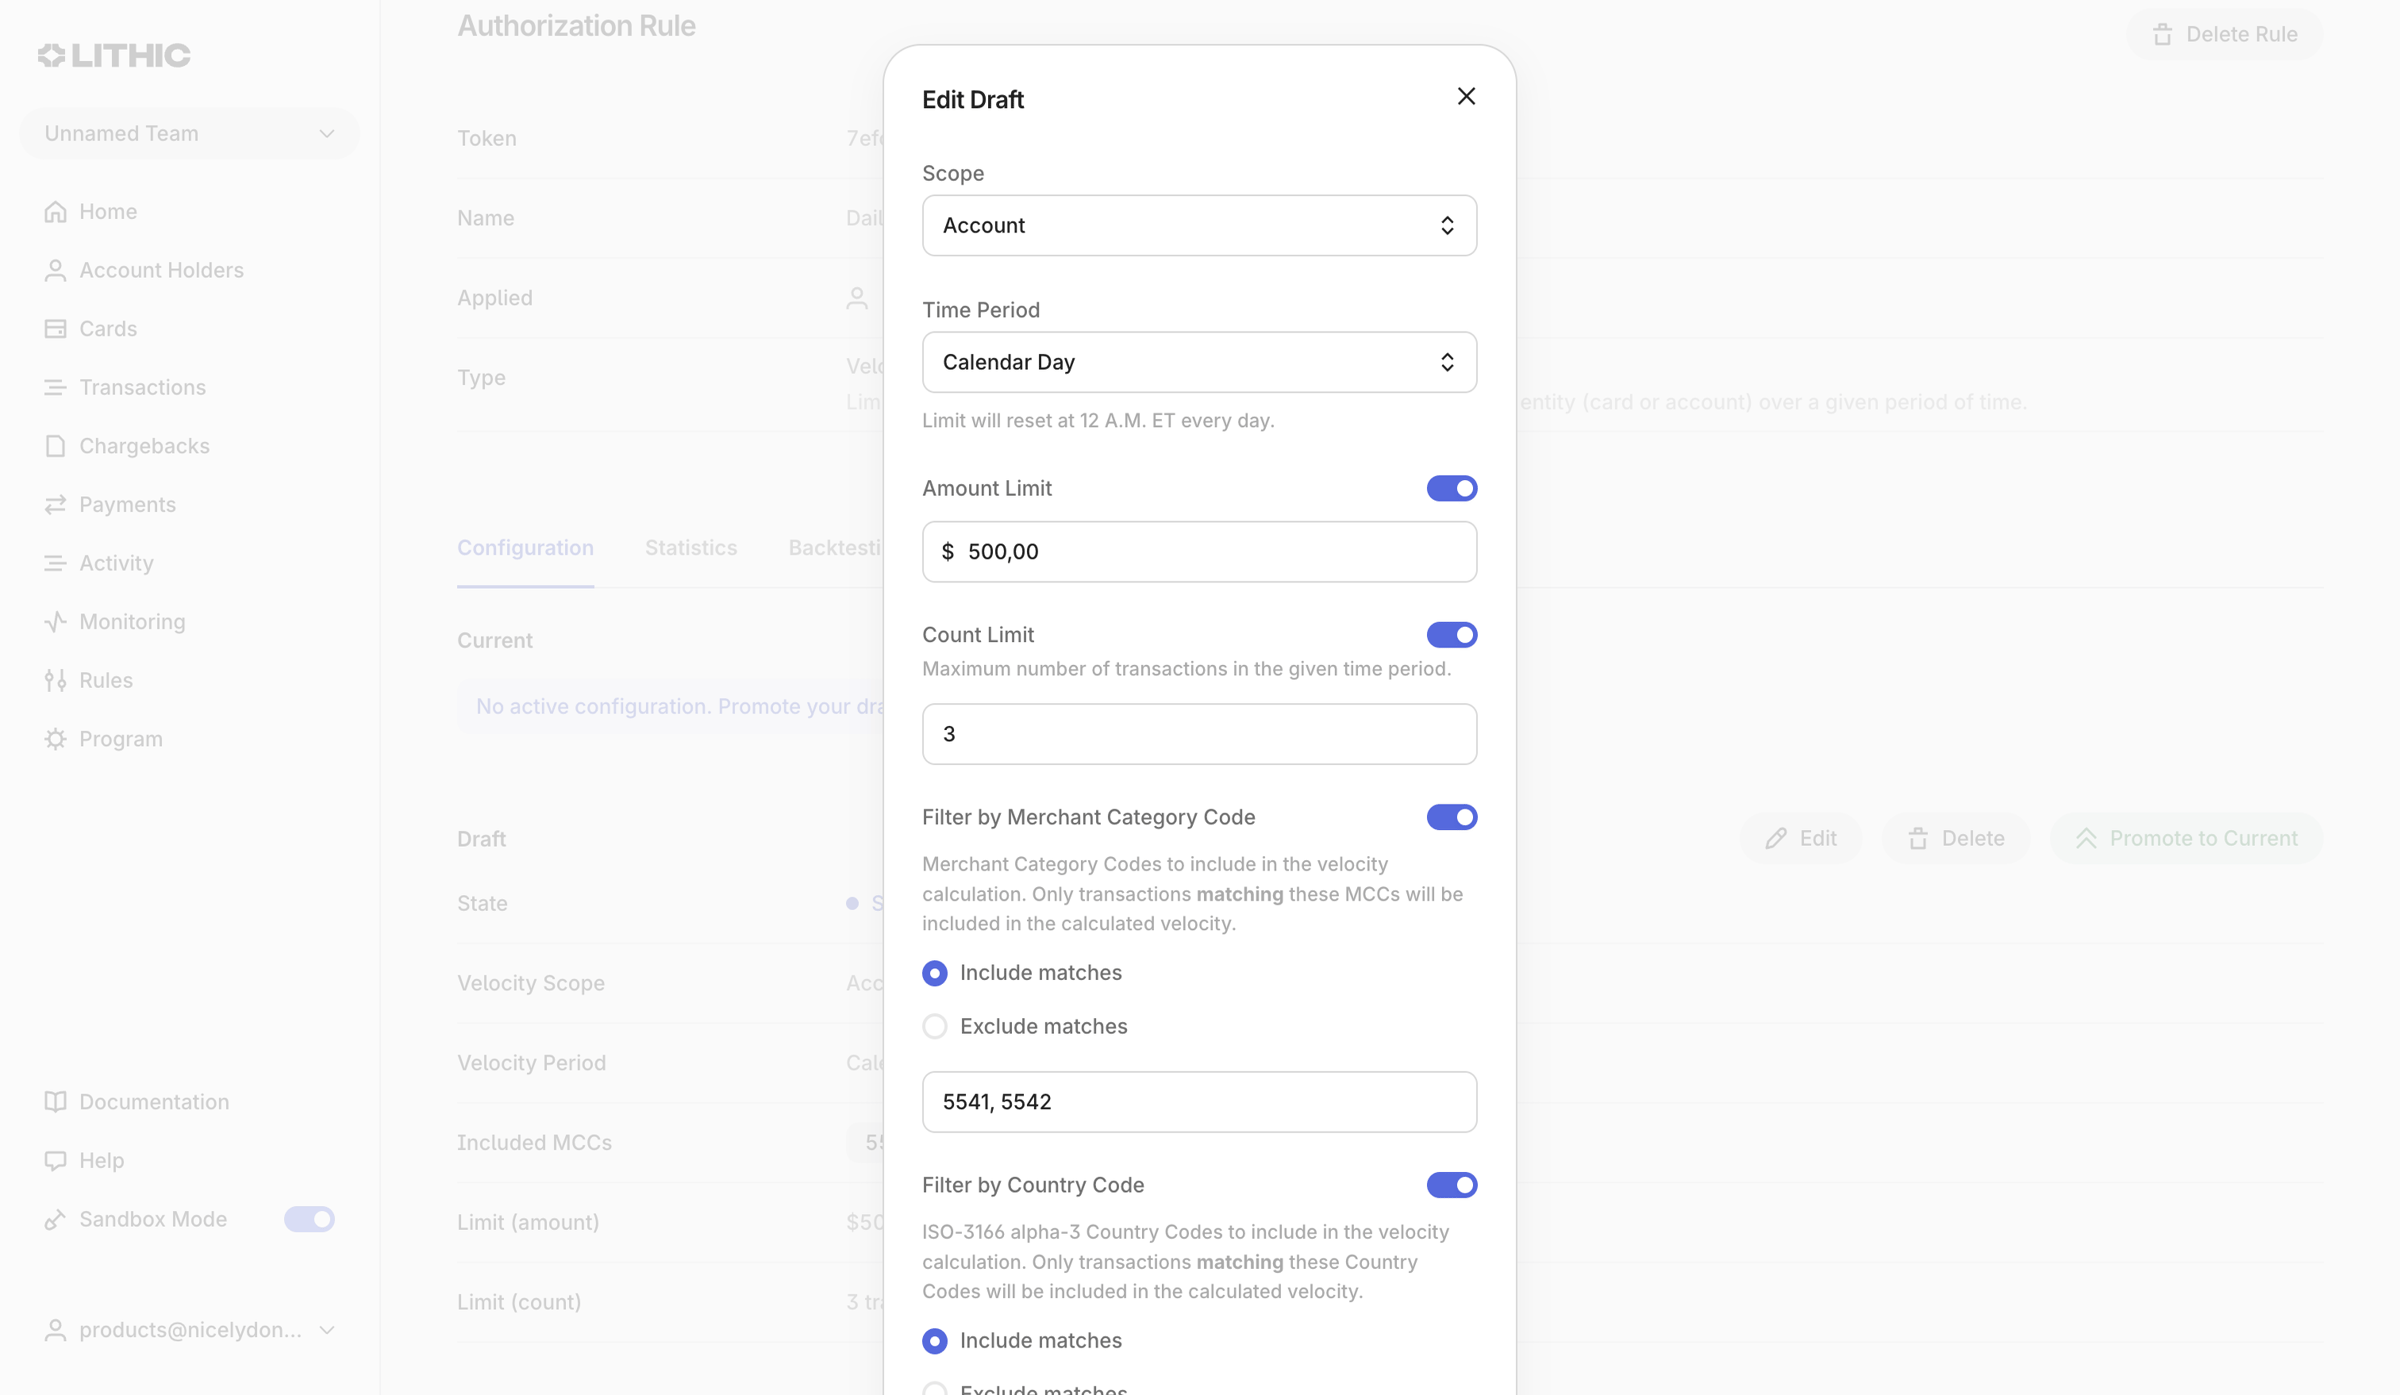Screen dimensions: 2400x1395
Task: Open Transactions list
Action: [124, 387]
